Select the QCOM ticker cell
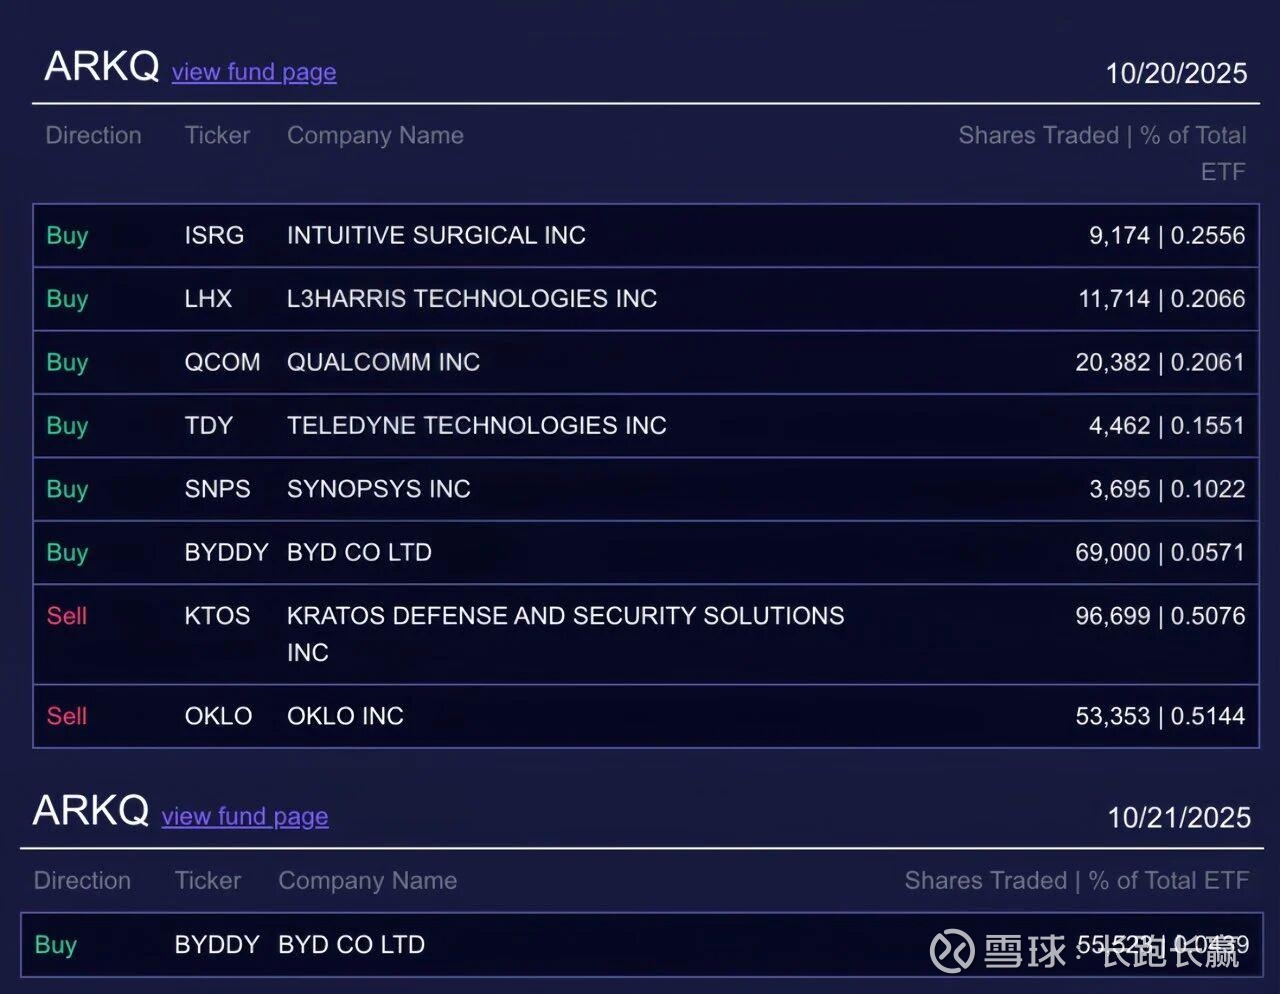 tap(222, 362)
